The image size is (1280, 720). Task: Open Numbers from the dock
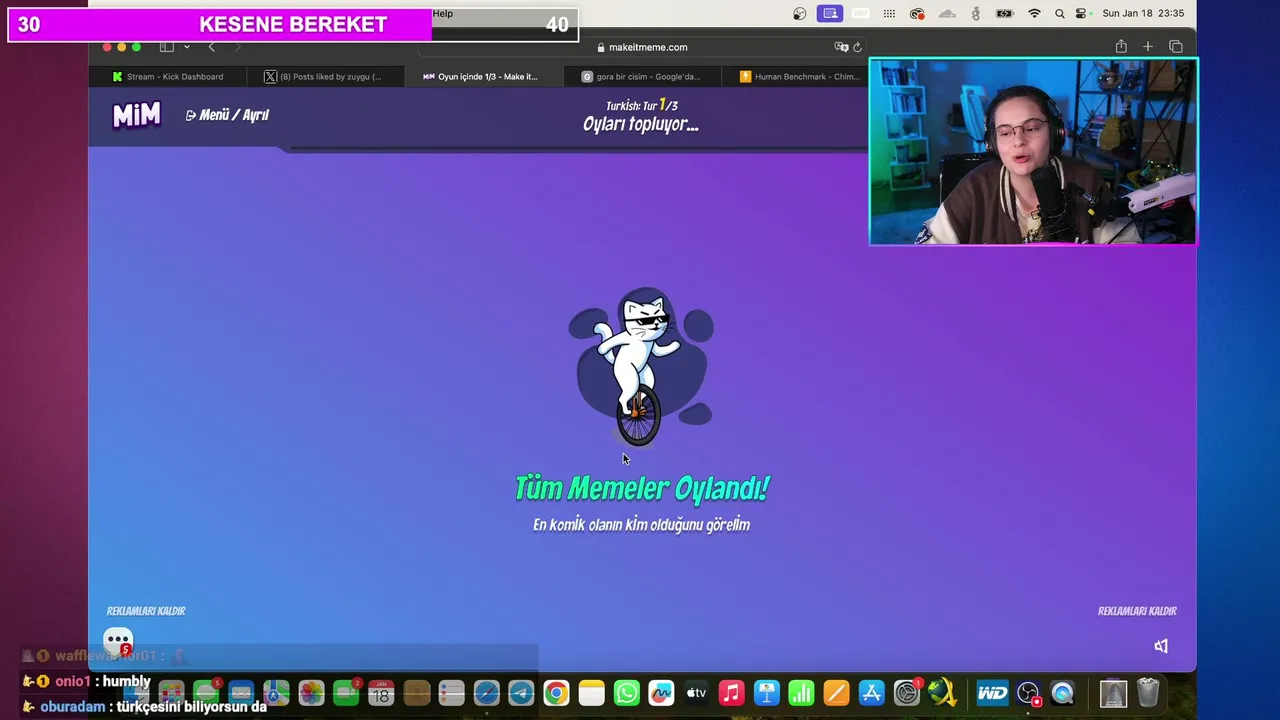[x=802, y=693]
